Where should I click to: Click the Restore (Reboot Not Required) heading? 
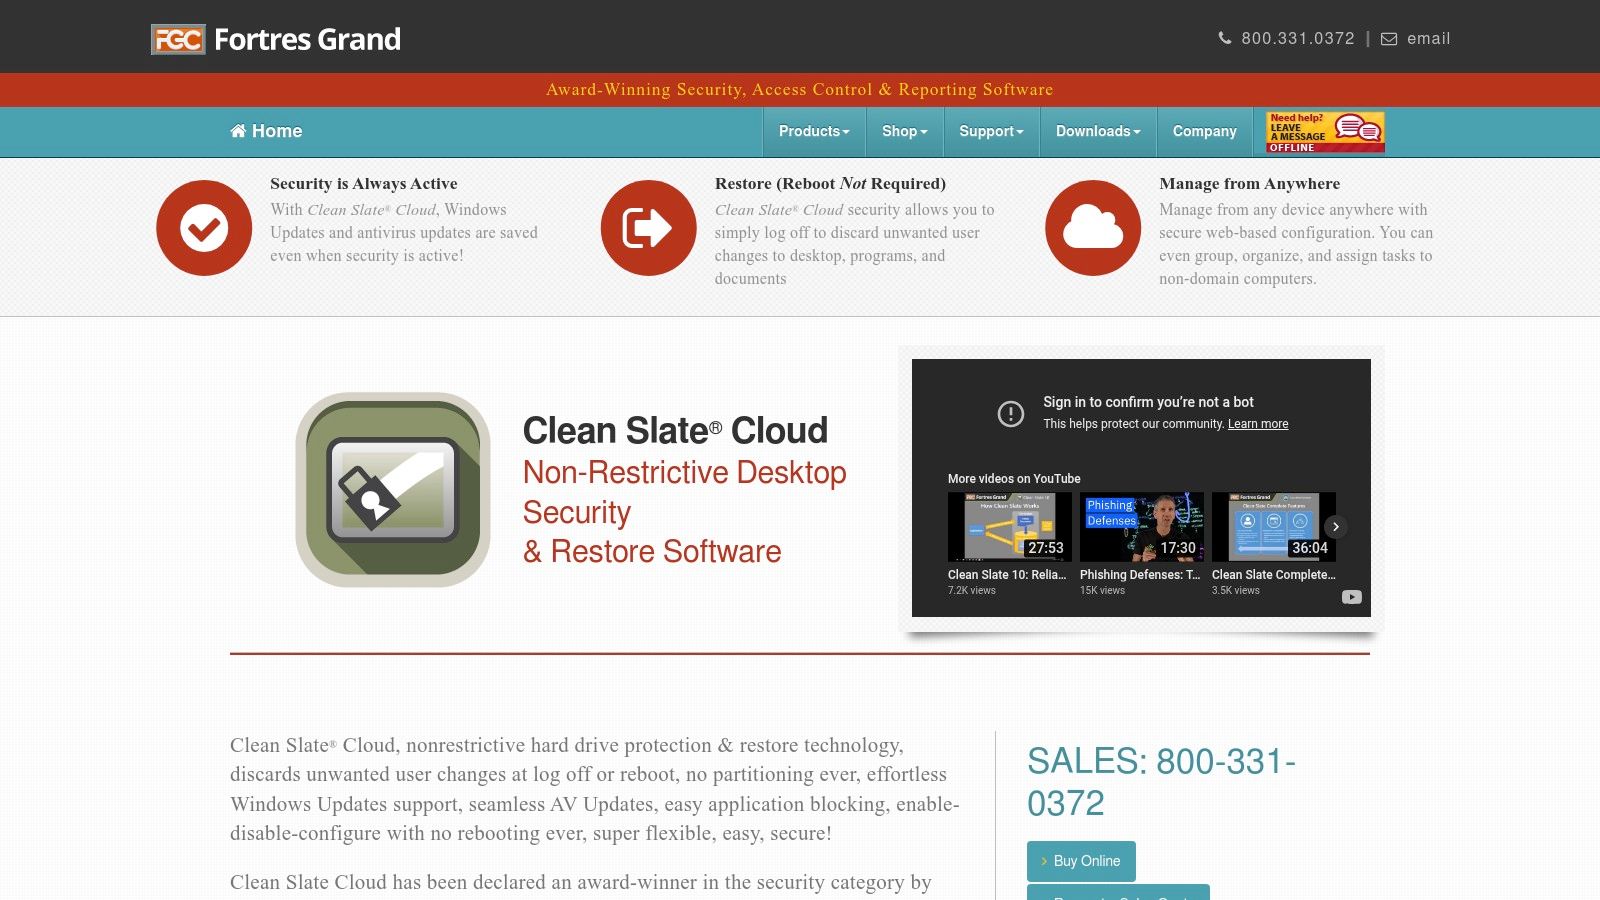point(830,184)
